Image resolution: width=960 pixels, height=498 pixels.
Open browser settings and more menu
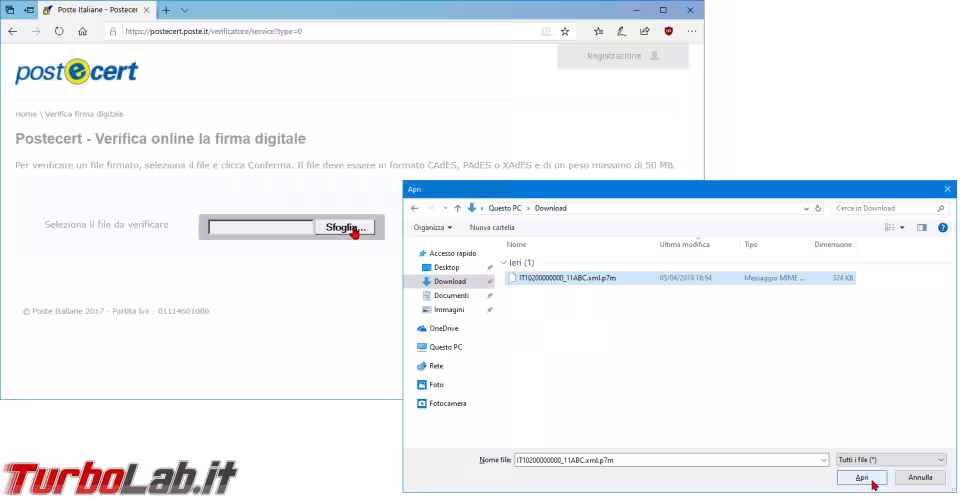coord(692,31)
